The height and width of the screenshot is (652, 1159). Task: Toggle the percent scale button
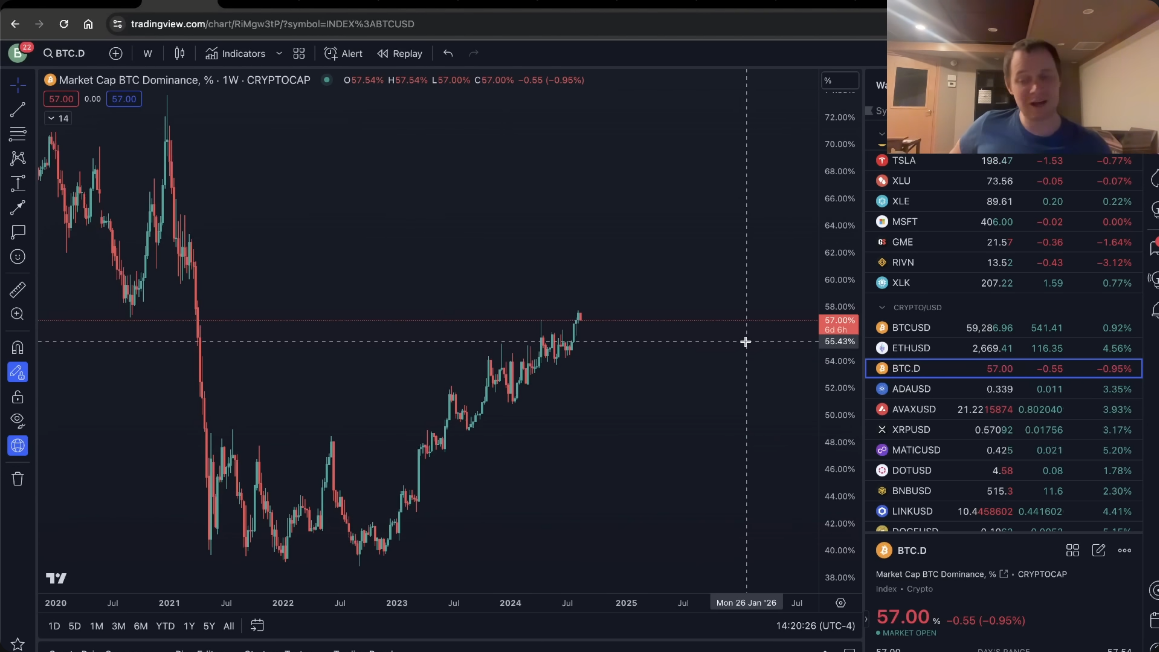point(839,81)
